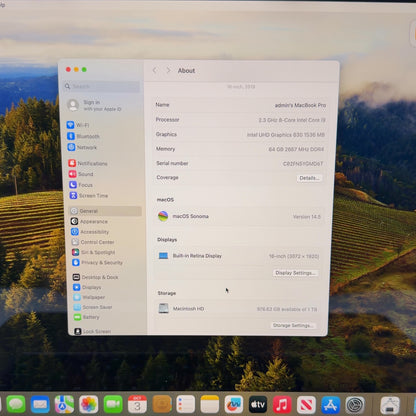Viewport: 416px width, 416px height.
Task: Click the Processor value 2.3 GHz 8-Core Intel Core i9
Action: tap(292, 120)
